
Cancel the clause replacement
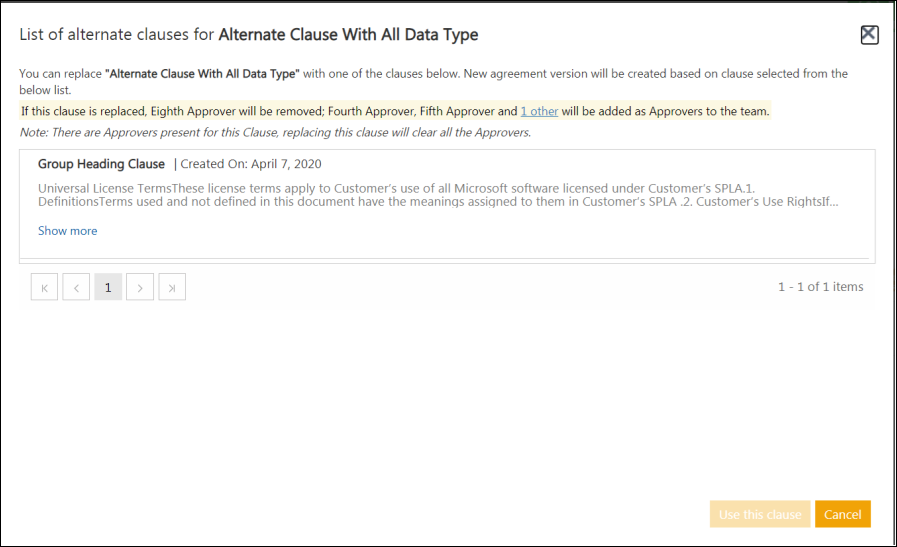point(842,514)
